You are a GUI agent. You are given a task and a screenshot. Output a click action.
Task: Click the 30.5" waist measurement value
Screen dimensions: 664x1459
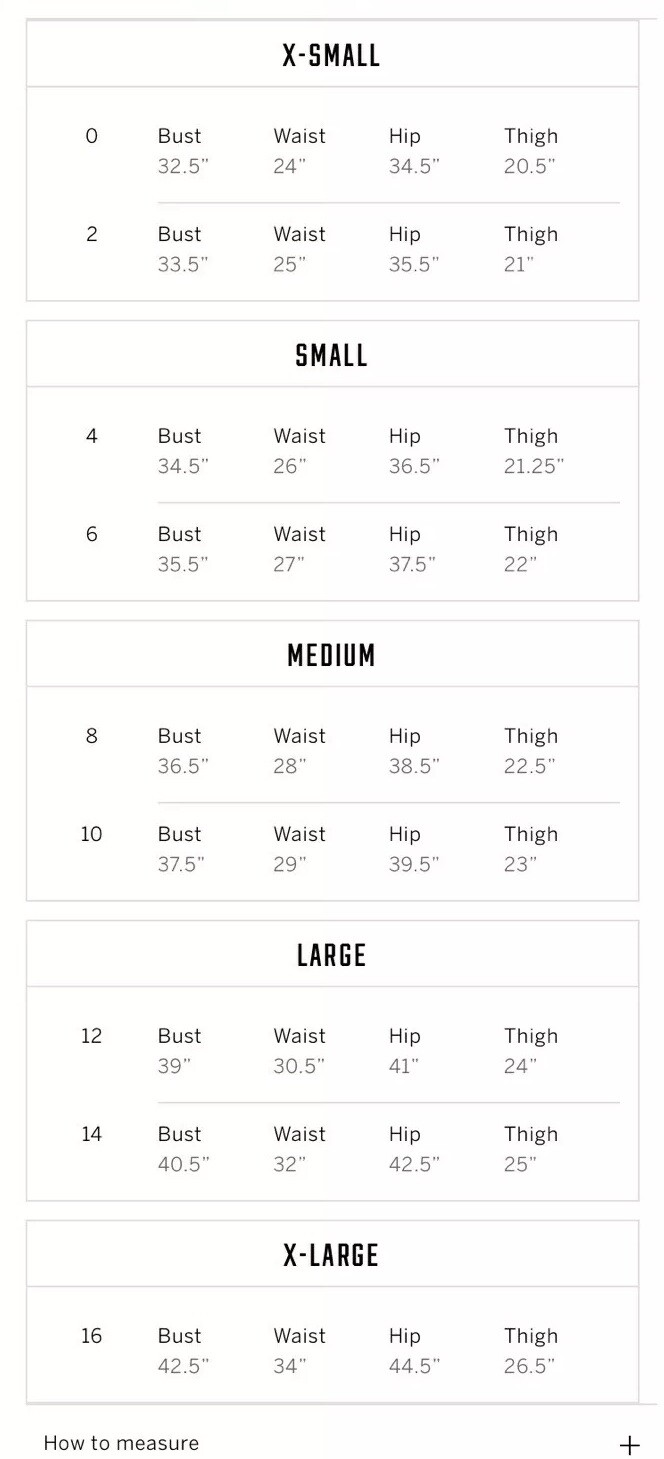(x=299, y=1066)
